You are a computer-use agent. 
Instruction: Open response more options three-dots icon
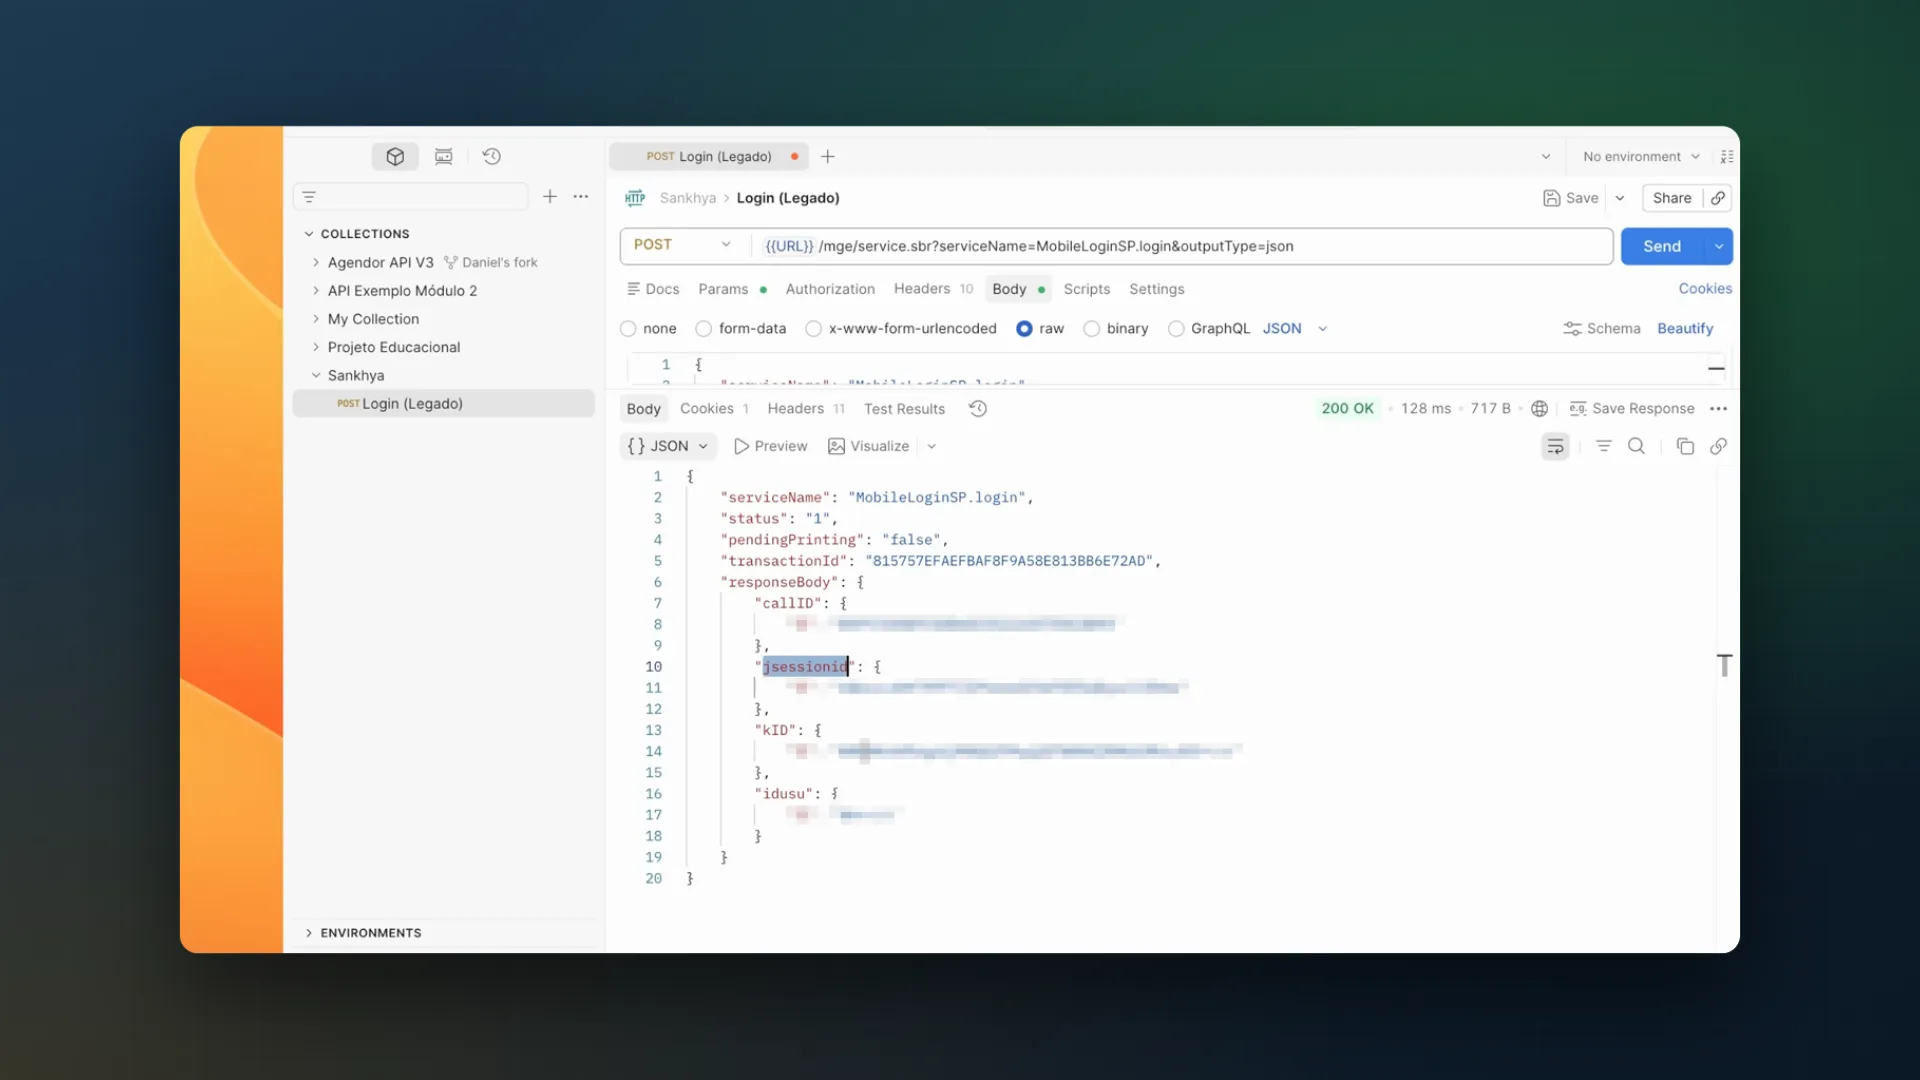coord(1718,408)
